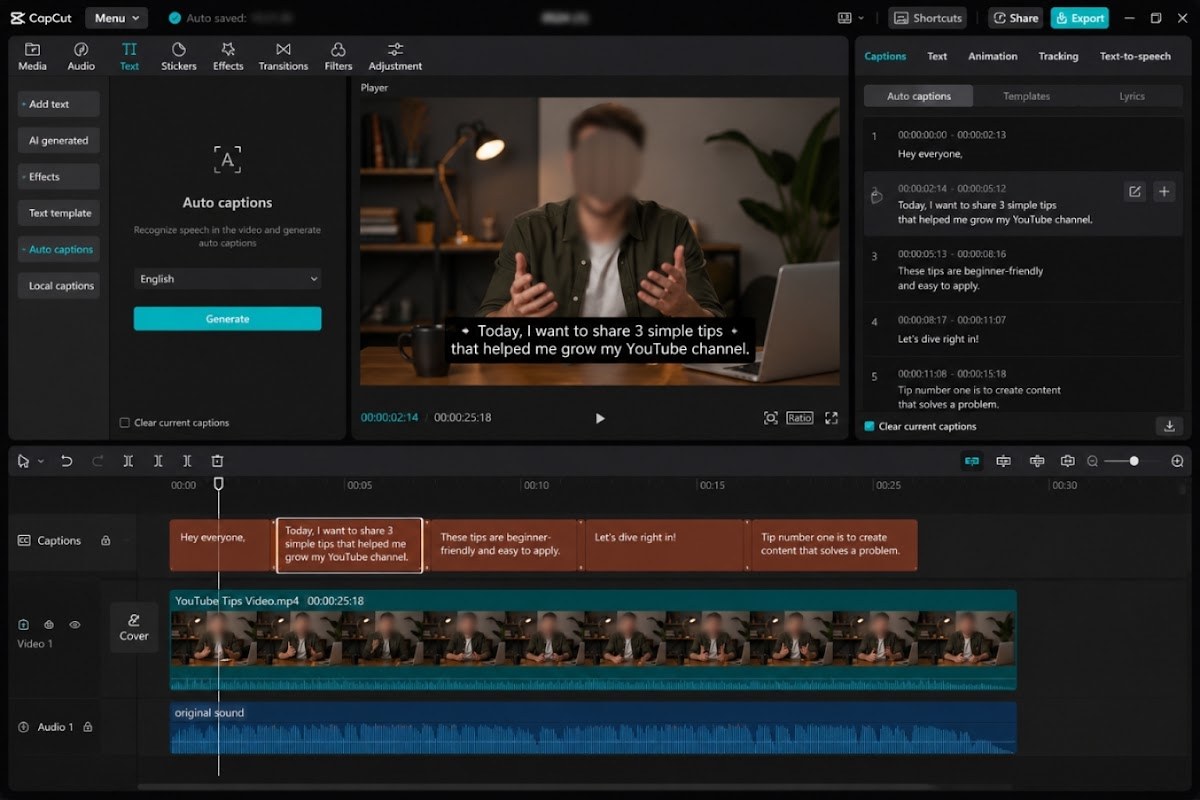
Task: Select the "Let's dive right in!" caption clip
Action: pos(665,545)
